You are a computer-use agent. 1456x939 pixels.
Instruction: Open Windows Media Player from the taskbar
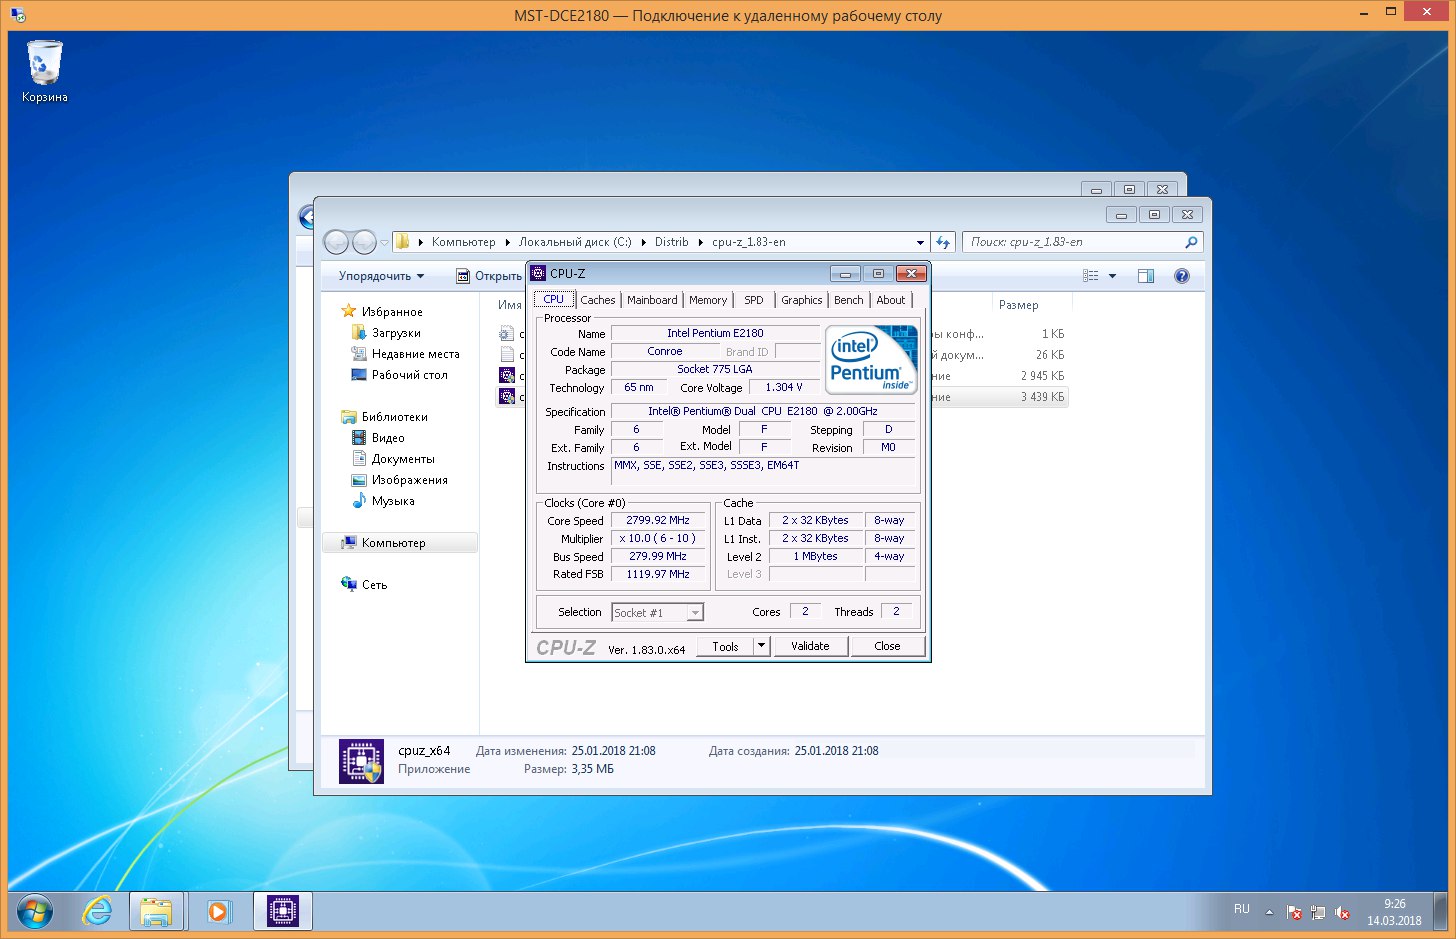coord(219,911)
